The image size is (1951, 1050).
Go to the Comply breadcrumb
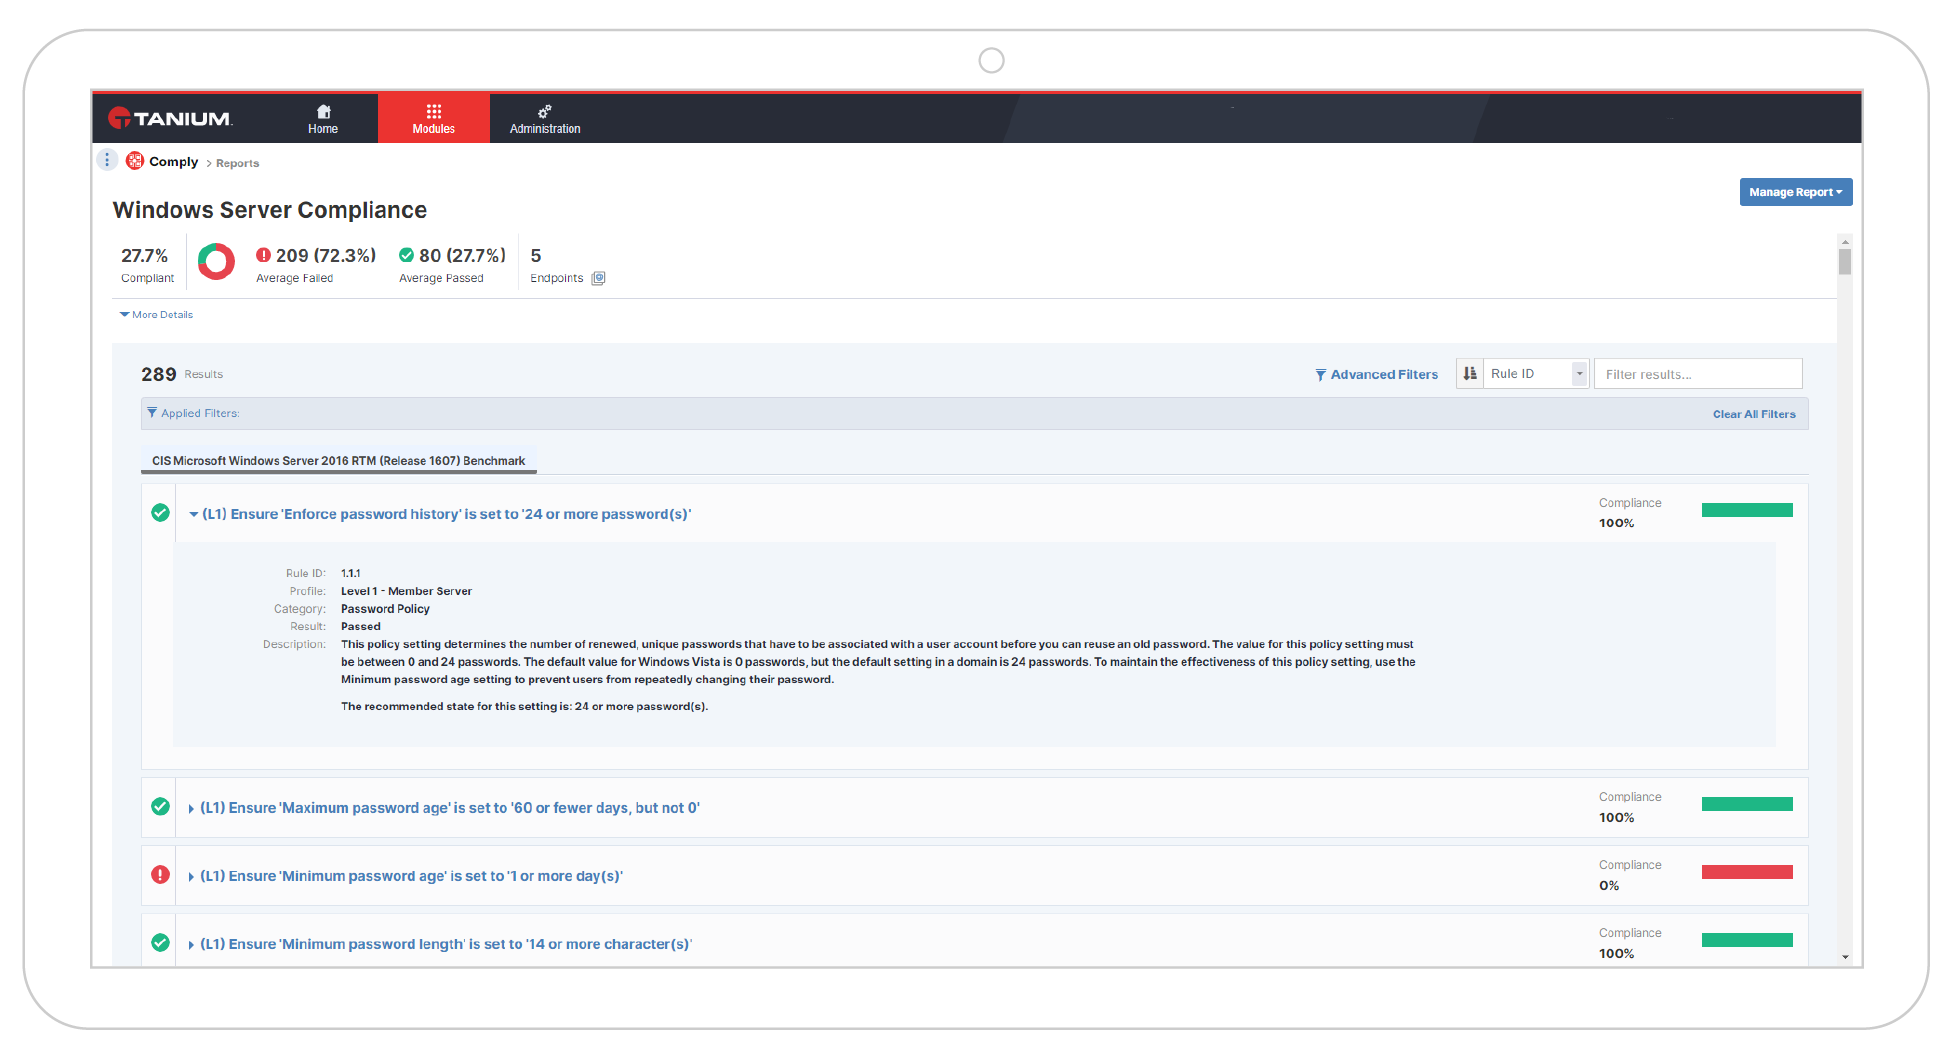tap(174, 162)
